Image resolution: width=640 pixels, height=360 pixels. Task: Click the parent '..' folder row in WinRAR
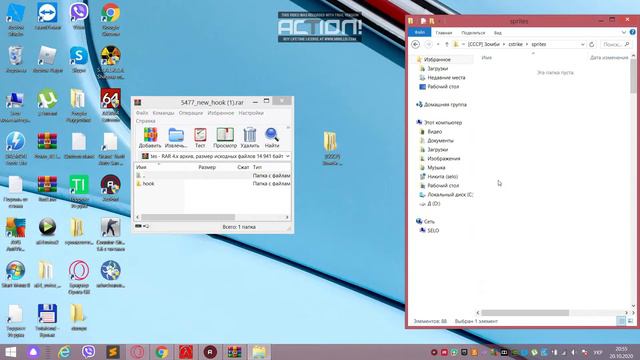point(213,176)
